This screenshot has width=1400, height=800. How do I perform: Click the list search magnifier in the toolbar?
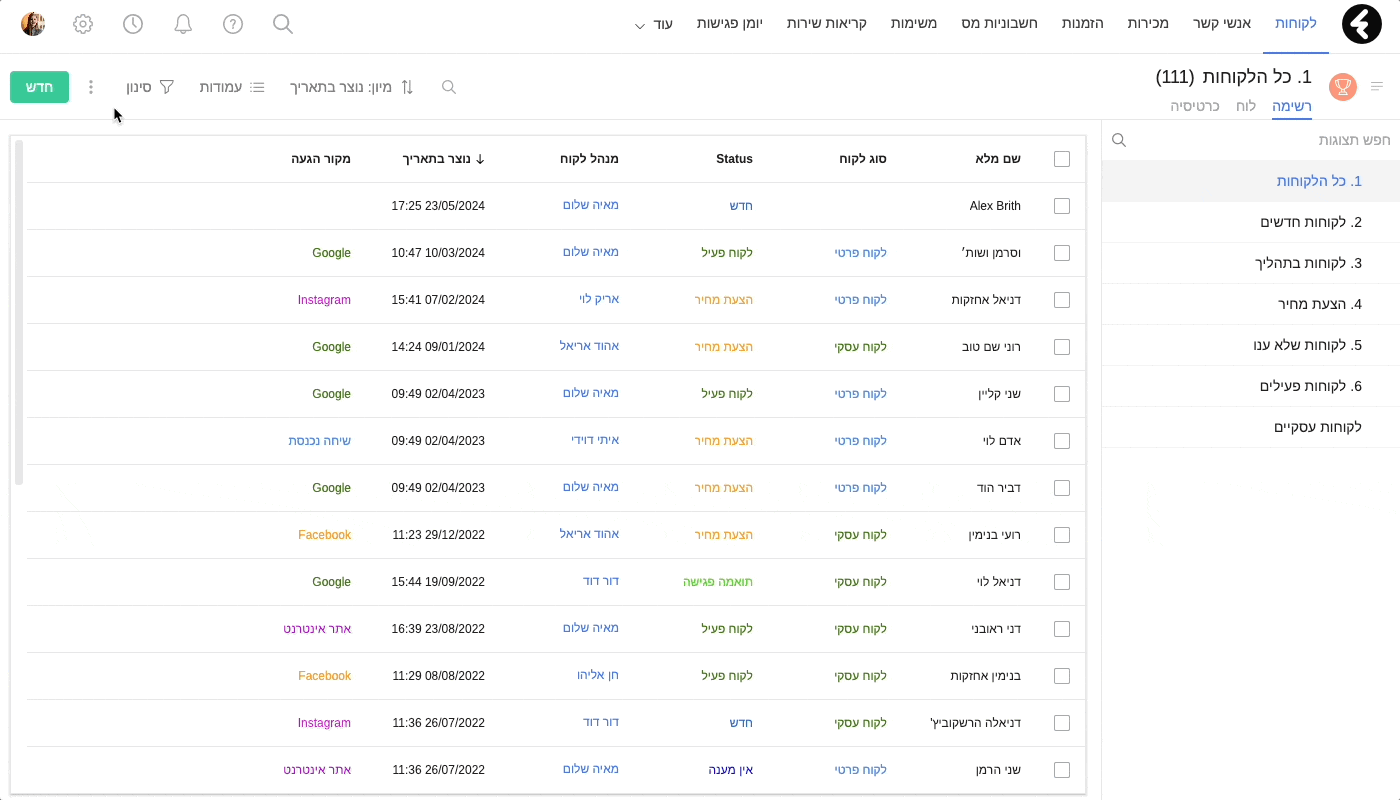coord(449,87)
